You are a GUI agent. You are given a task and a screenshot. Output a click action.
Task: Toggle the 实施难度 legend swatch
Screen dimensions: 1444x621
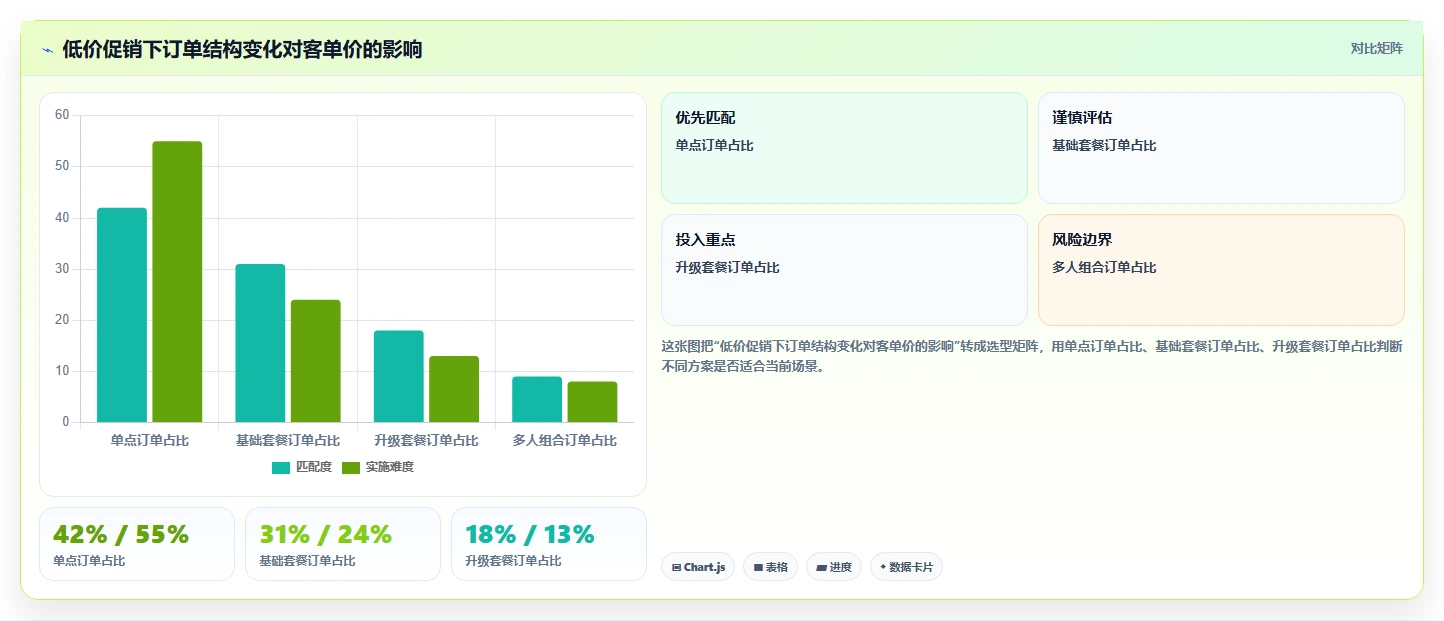coord(351,468)
